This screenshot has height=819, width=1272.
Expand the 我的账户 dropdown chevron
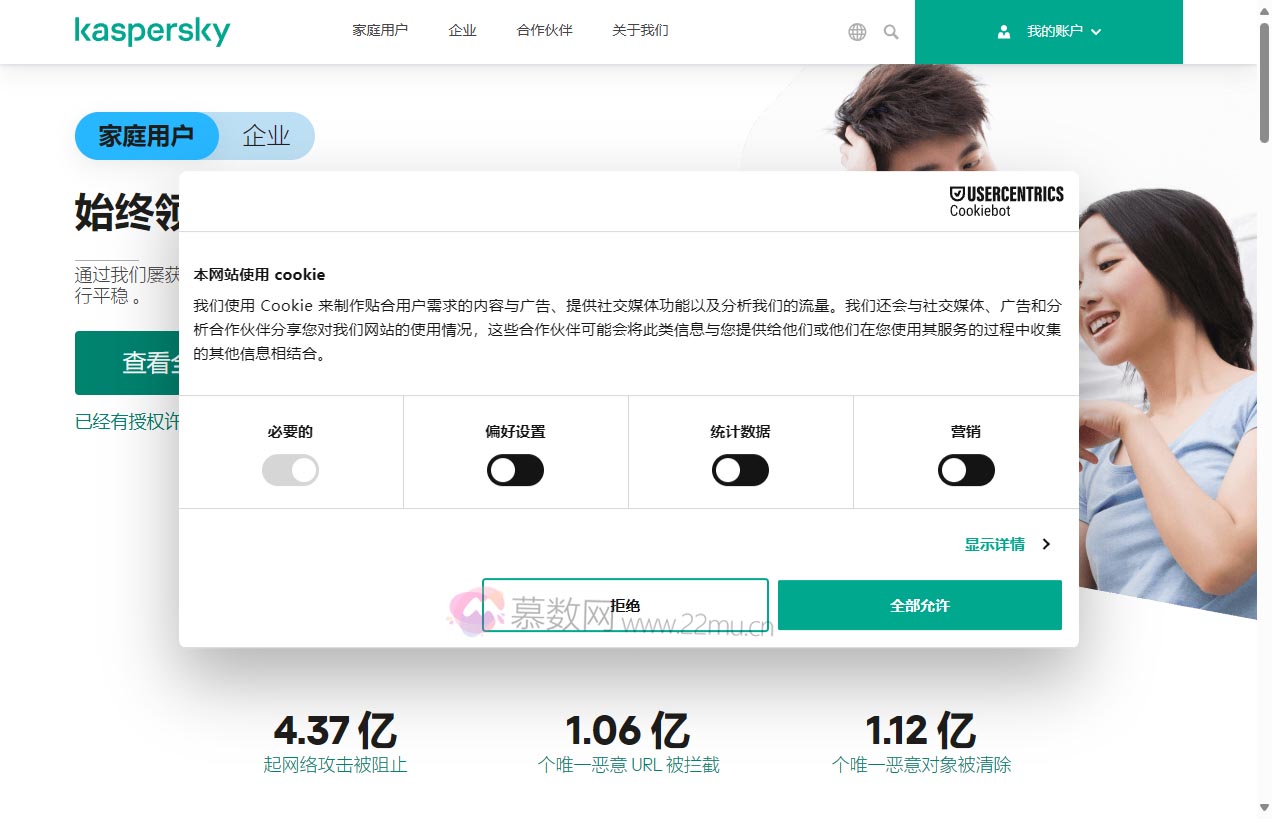click(x=1096, y=32)
